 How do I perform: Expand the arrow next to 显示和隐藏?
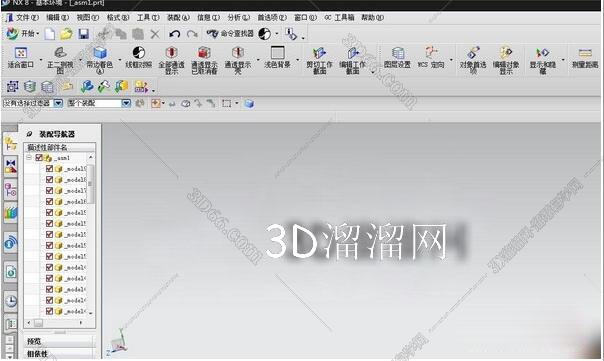pos(563,60)
